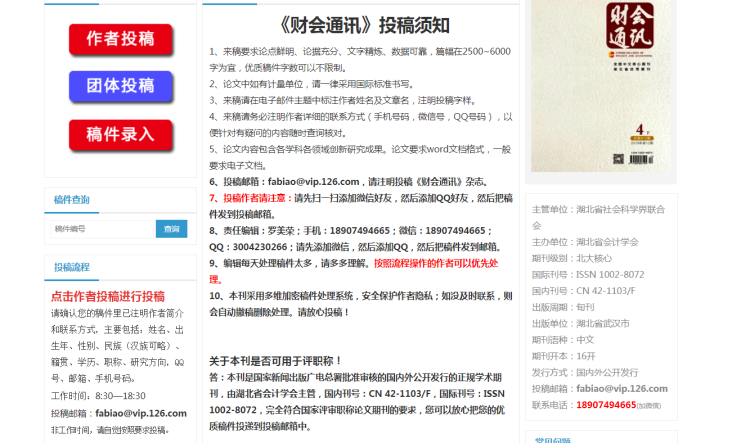Image resolution: width=750 pixels, height=443 pixels.
Task: Click the red 按照流程操作的作者可以优先处 text
Action: (x=436, y=263)
